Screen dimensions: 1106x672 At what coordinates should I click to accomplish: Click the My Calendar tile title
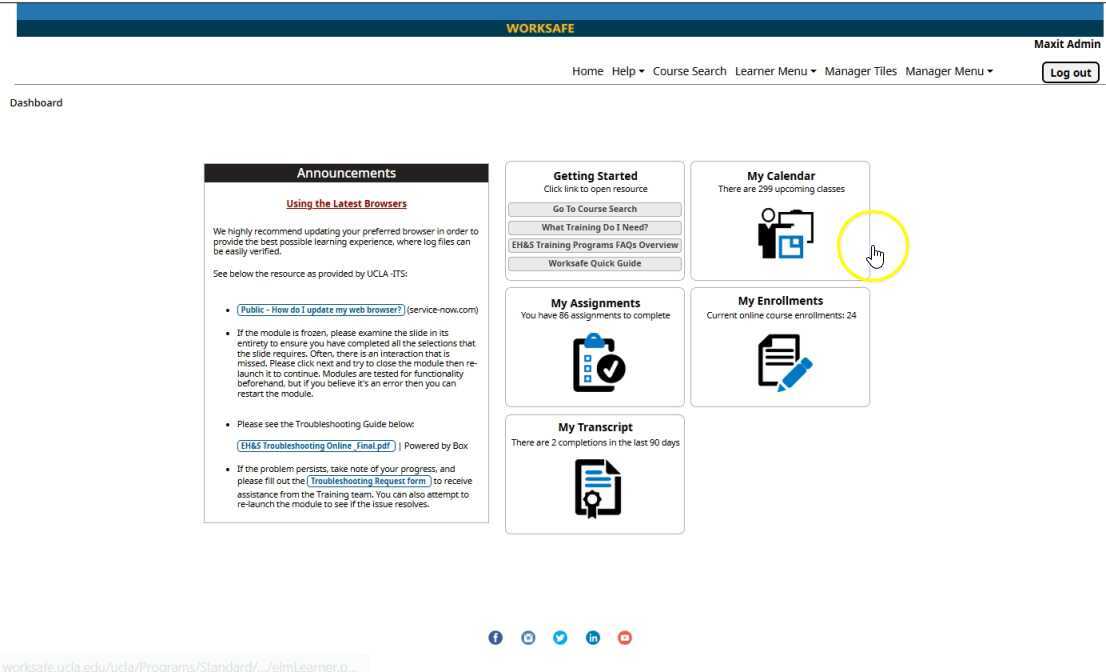pos(781,176)
